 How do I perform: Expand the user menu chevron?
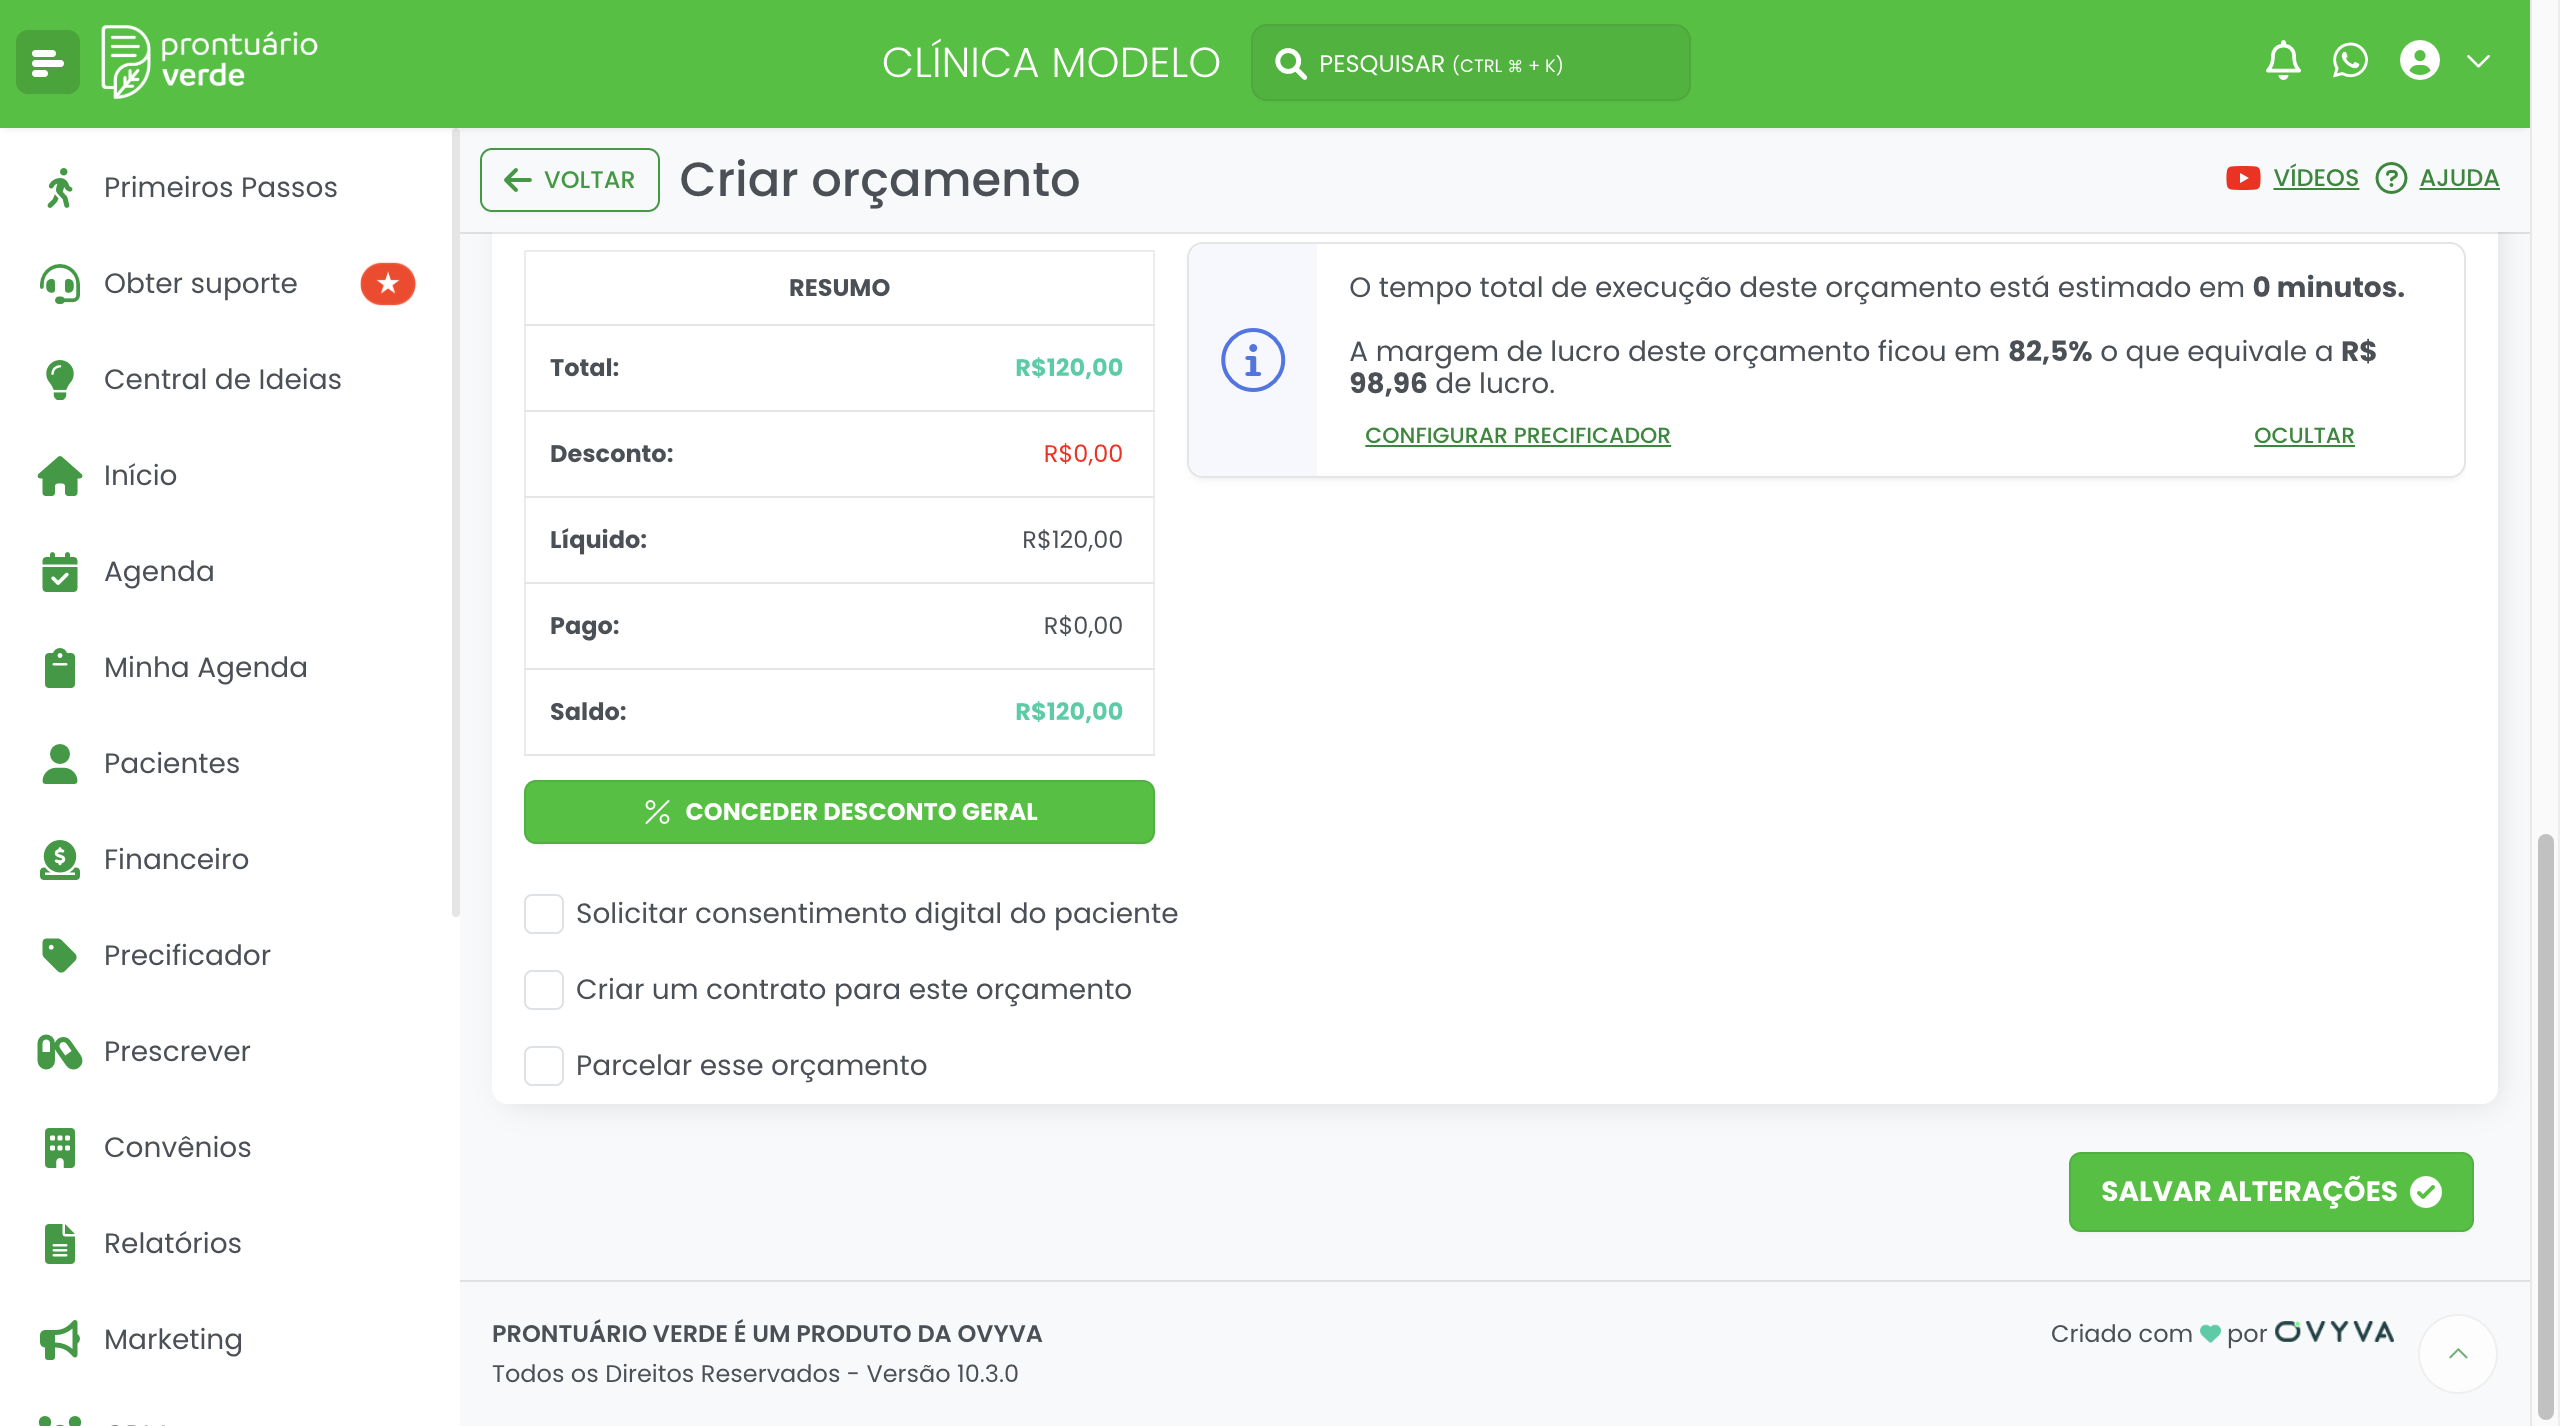pos(2478,61)
